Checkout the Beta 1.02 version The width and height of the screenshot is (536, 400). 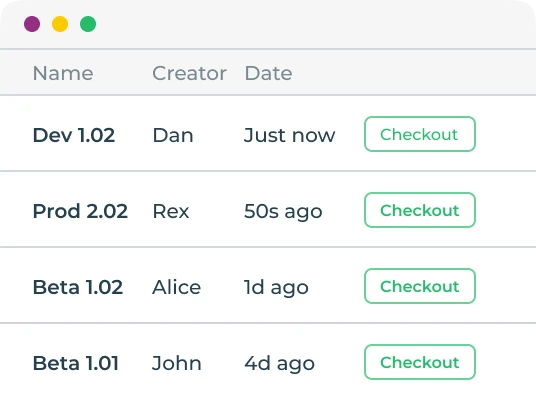(x=420, y=286)
